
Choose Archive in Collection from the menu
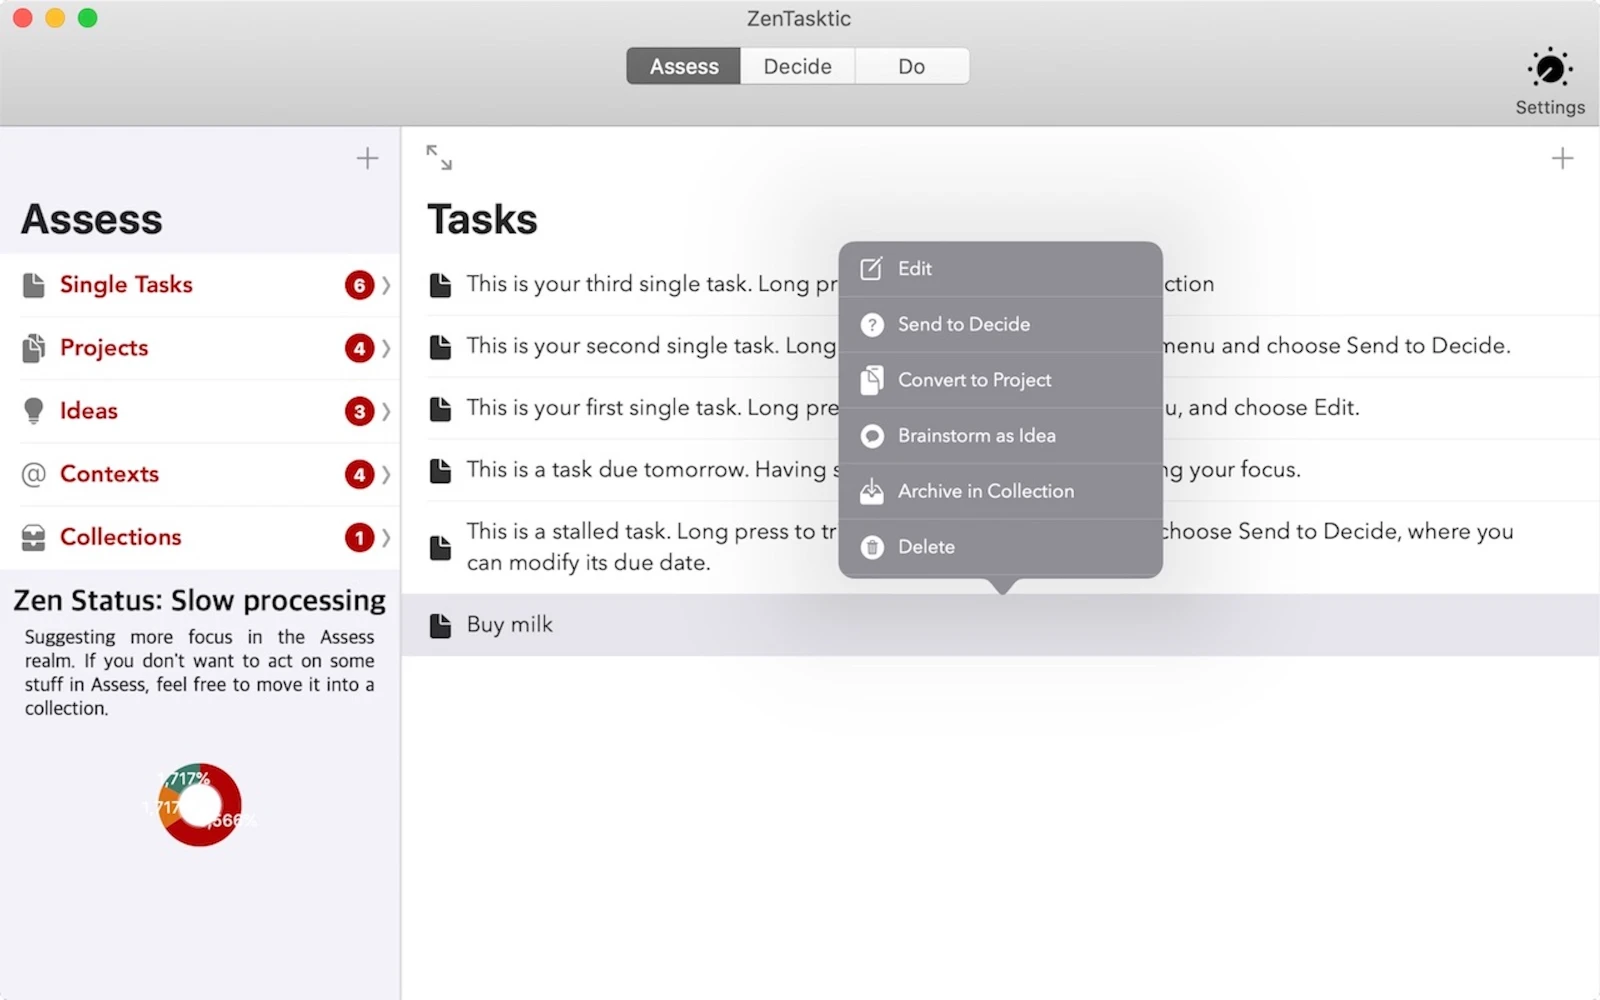[x=1000, y=491]
